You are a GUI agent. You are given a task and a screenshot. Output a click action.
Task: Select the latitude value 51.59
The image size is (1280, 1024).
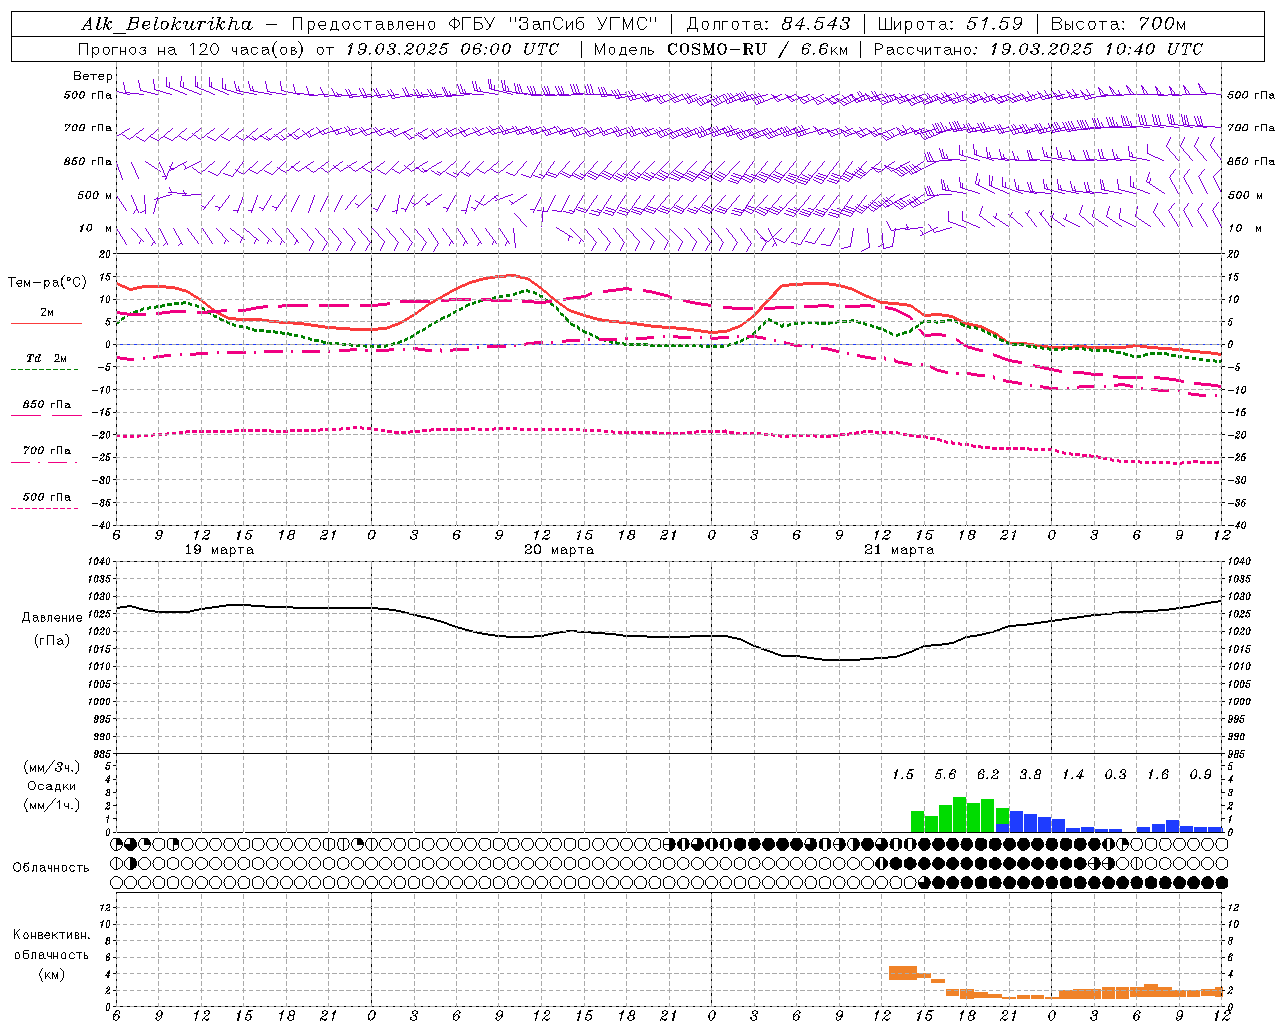994,23
